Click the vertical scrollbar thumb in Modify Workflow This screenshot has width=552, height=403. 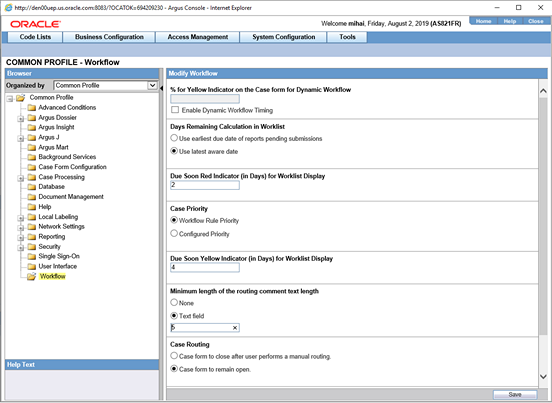543,216
